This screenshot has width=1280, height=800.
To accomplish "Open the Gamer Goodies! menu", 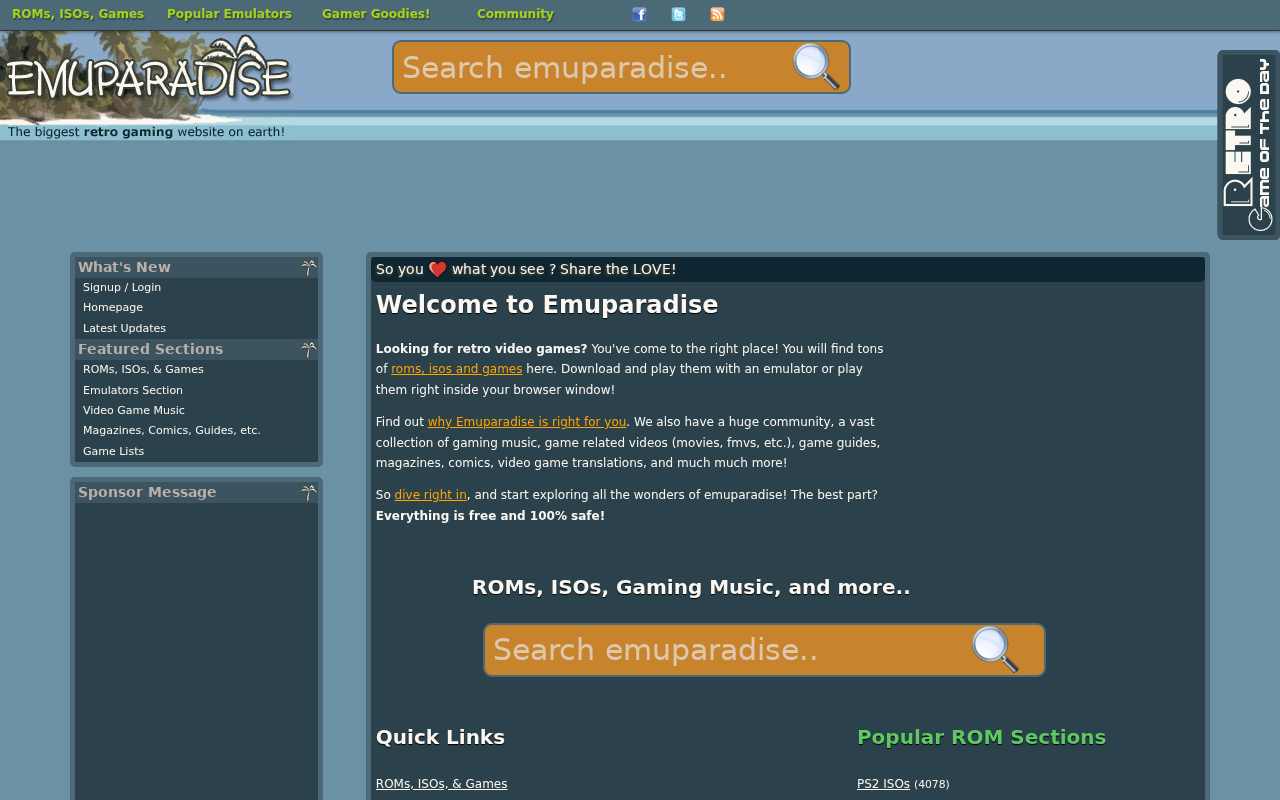I will tap(376, 14).
